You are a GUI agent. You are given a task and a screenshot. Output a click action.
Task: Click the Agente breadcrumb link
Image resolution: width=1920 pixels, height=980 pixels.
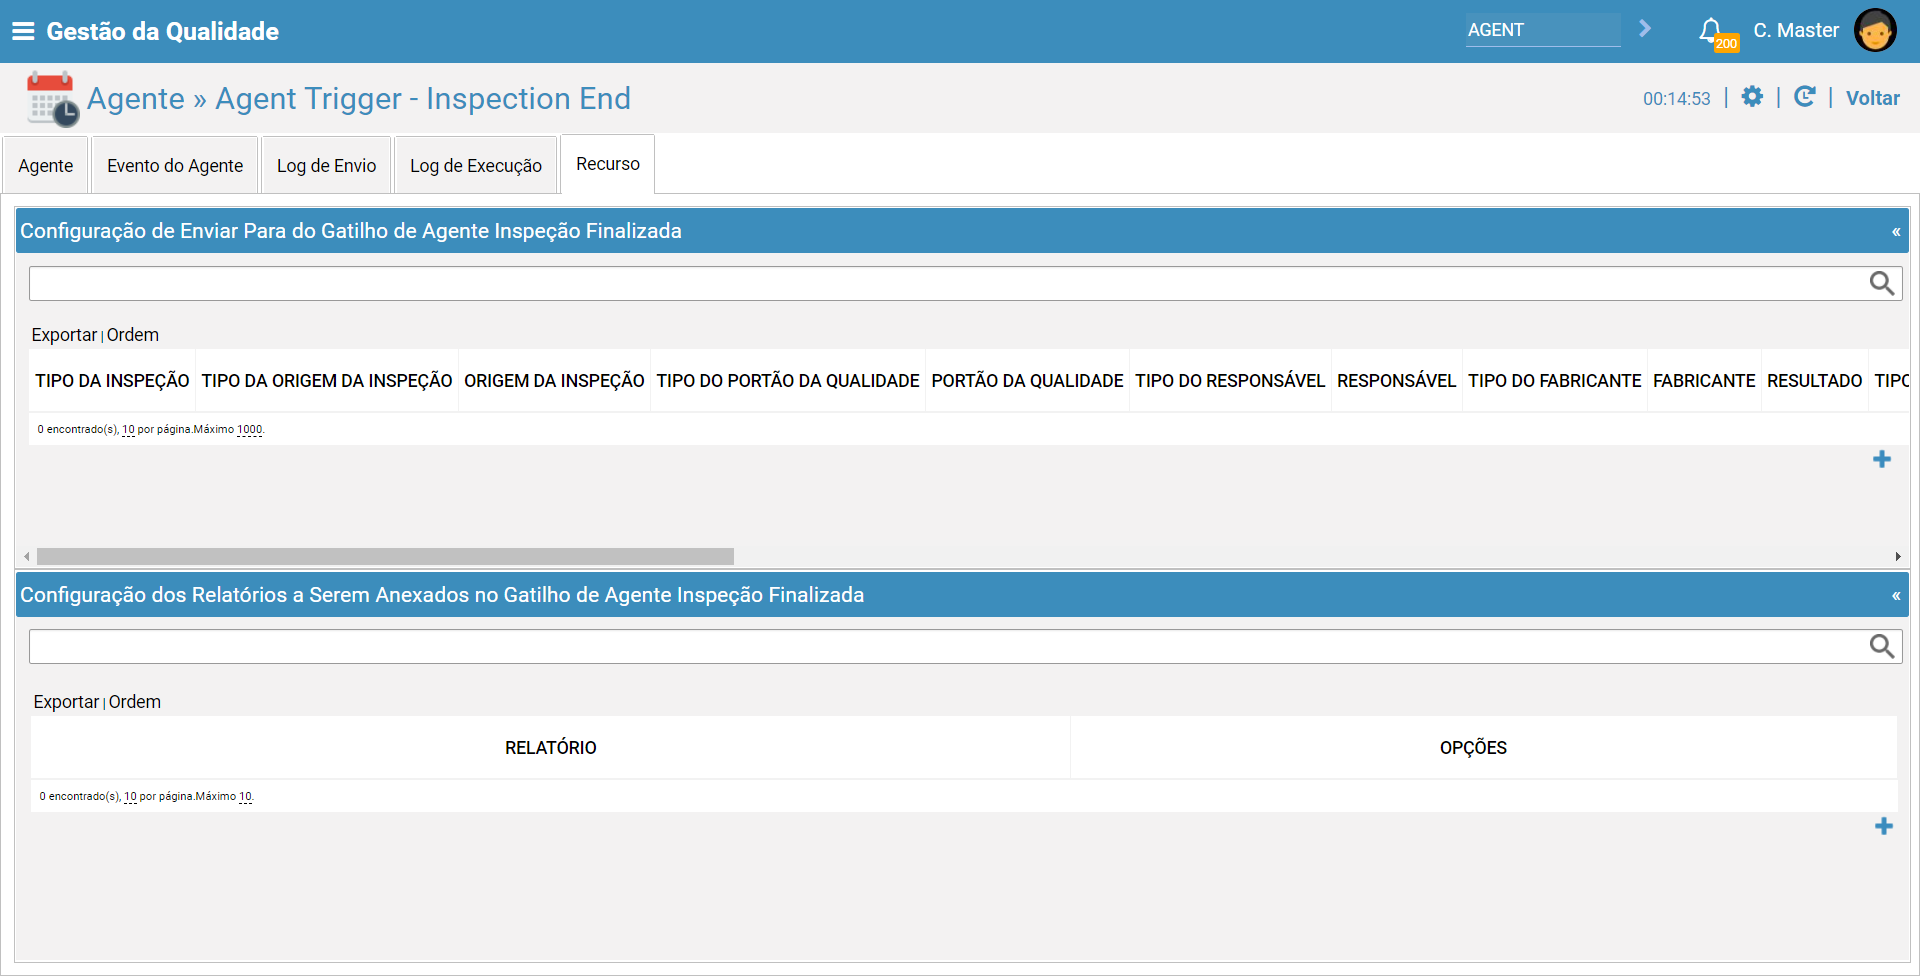[x=136, y=98]
